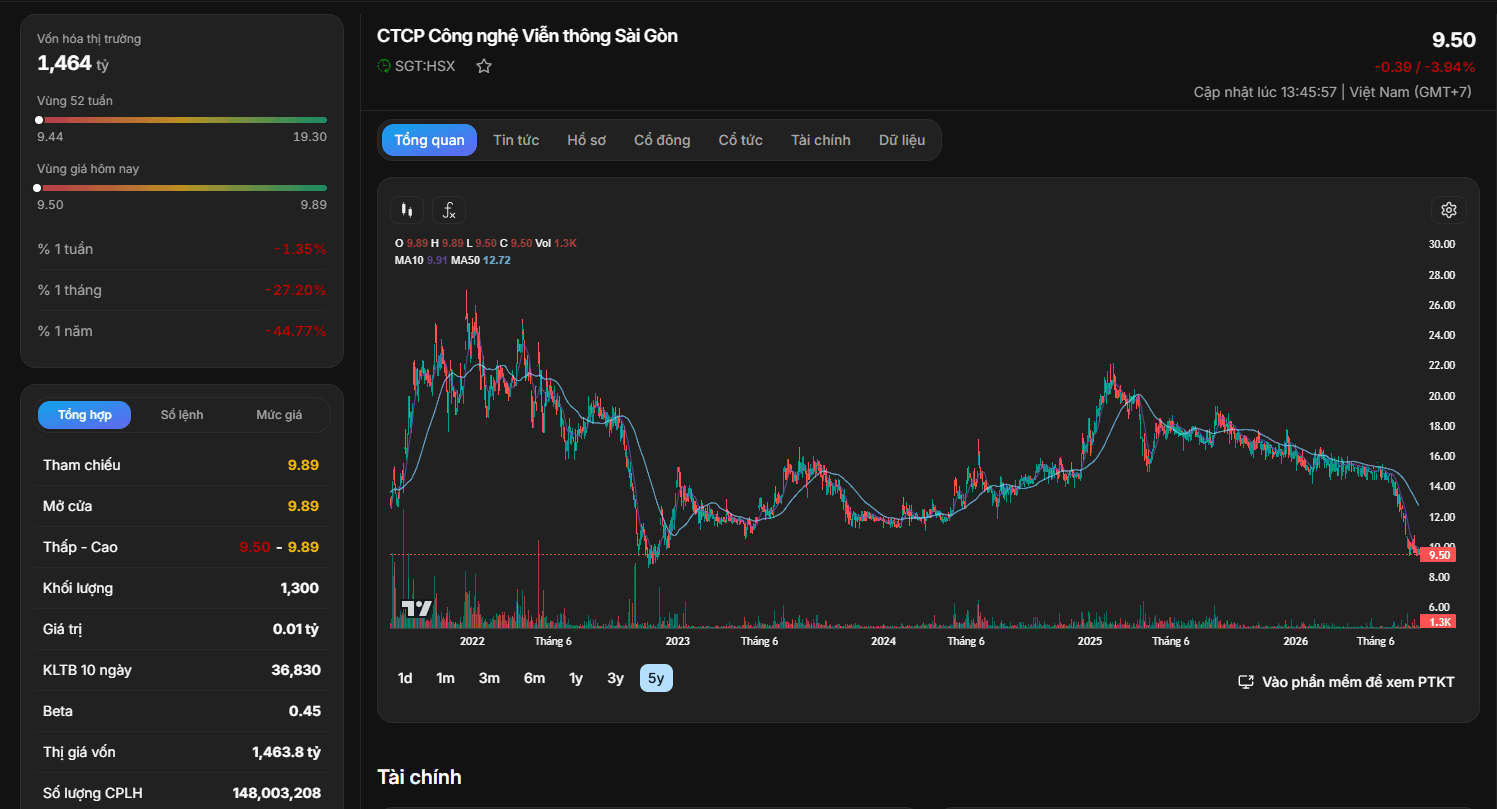1497x809 pixels.
Task: Click the monitor icon beside PTKT link
Action: [1246, 682]
